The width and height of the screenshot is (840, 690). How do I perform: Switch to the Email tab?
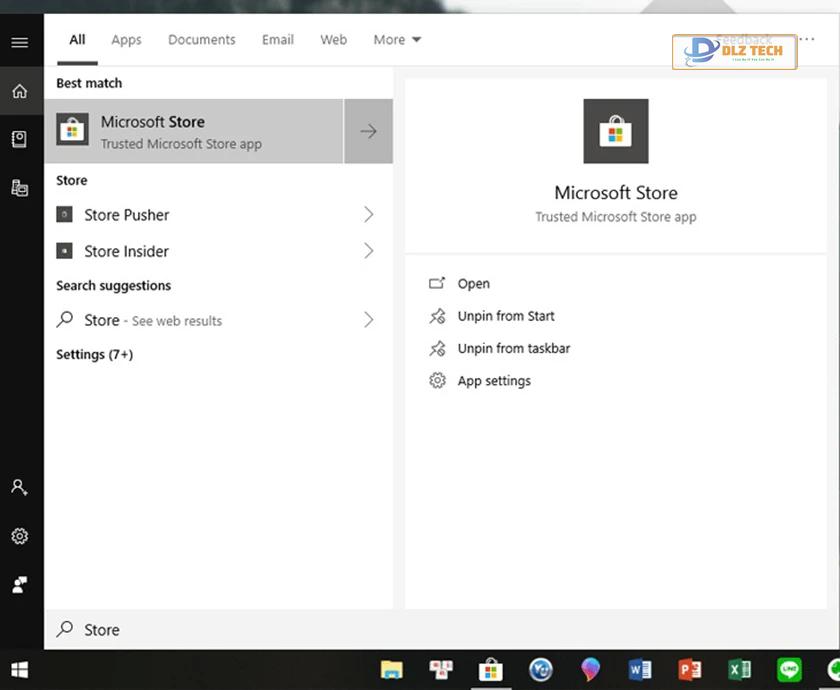(278, 40)
